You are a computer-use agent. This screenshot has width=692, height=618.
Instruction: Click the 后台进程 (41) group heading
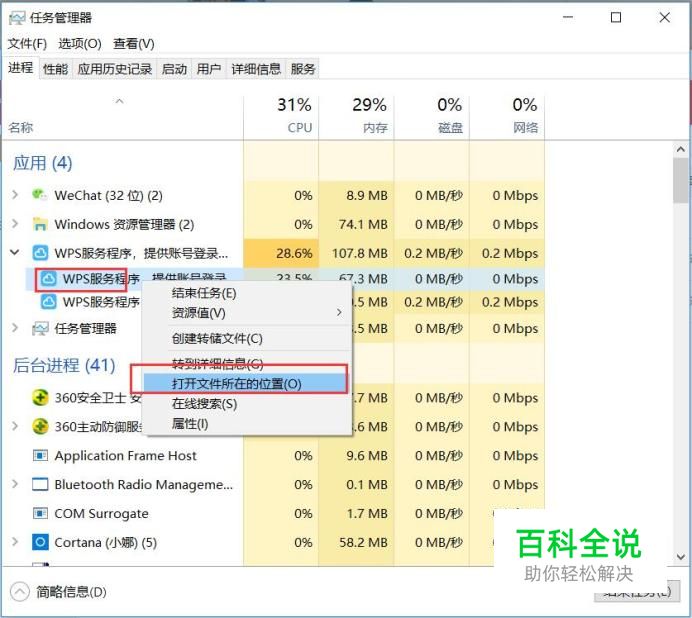[x=64, y=365]
